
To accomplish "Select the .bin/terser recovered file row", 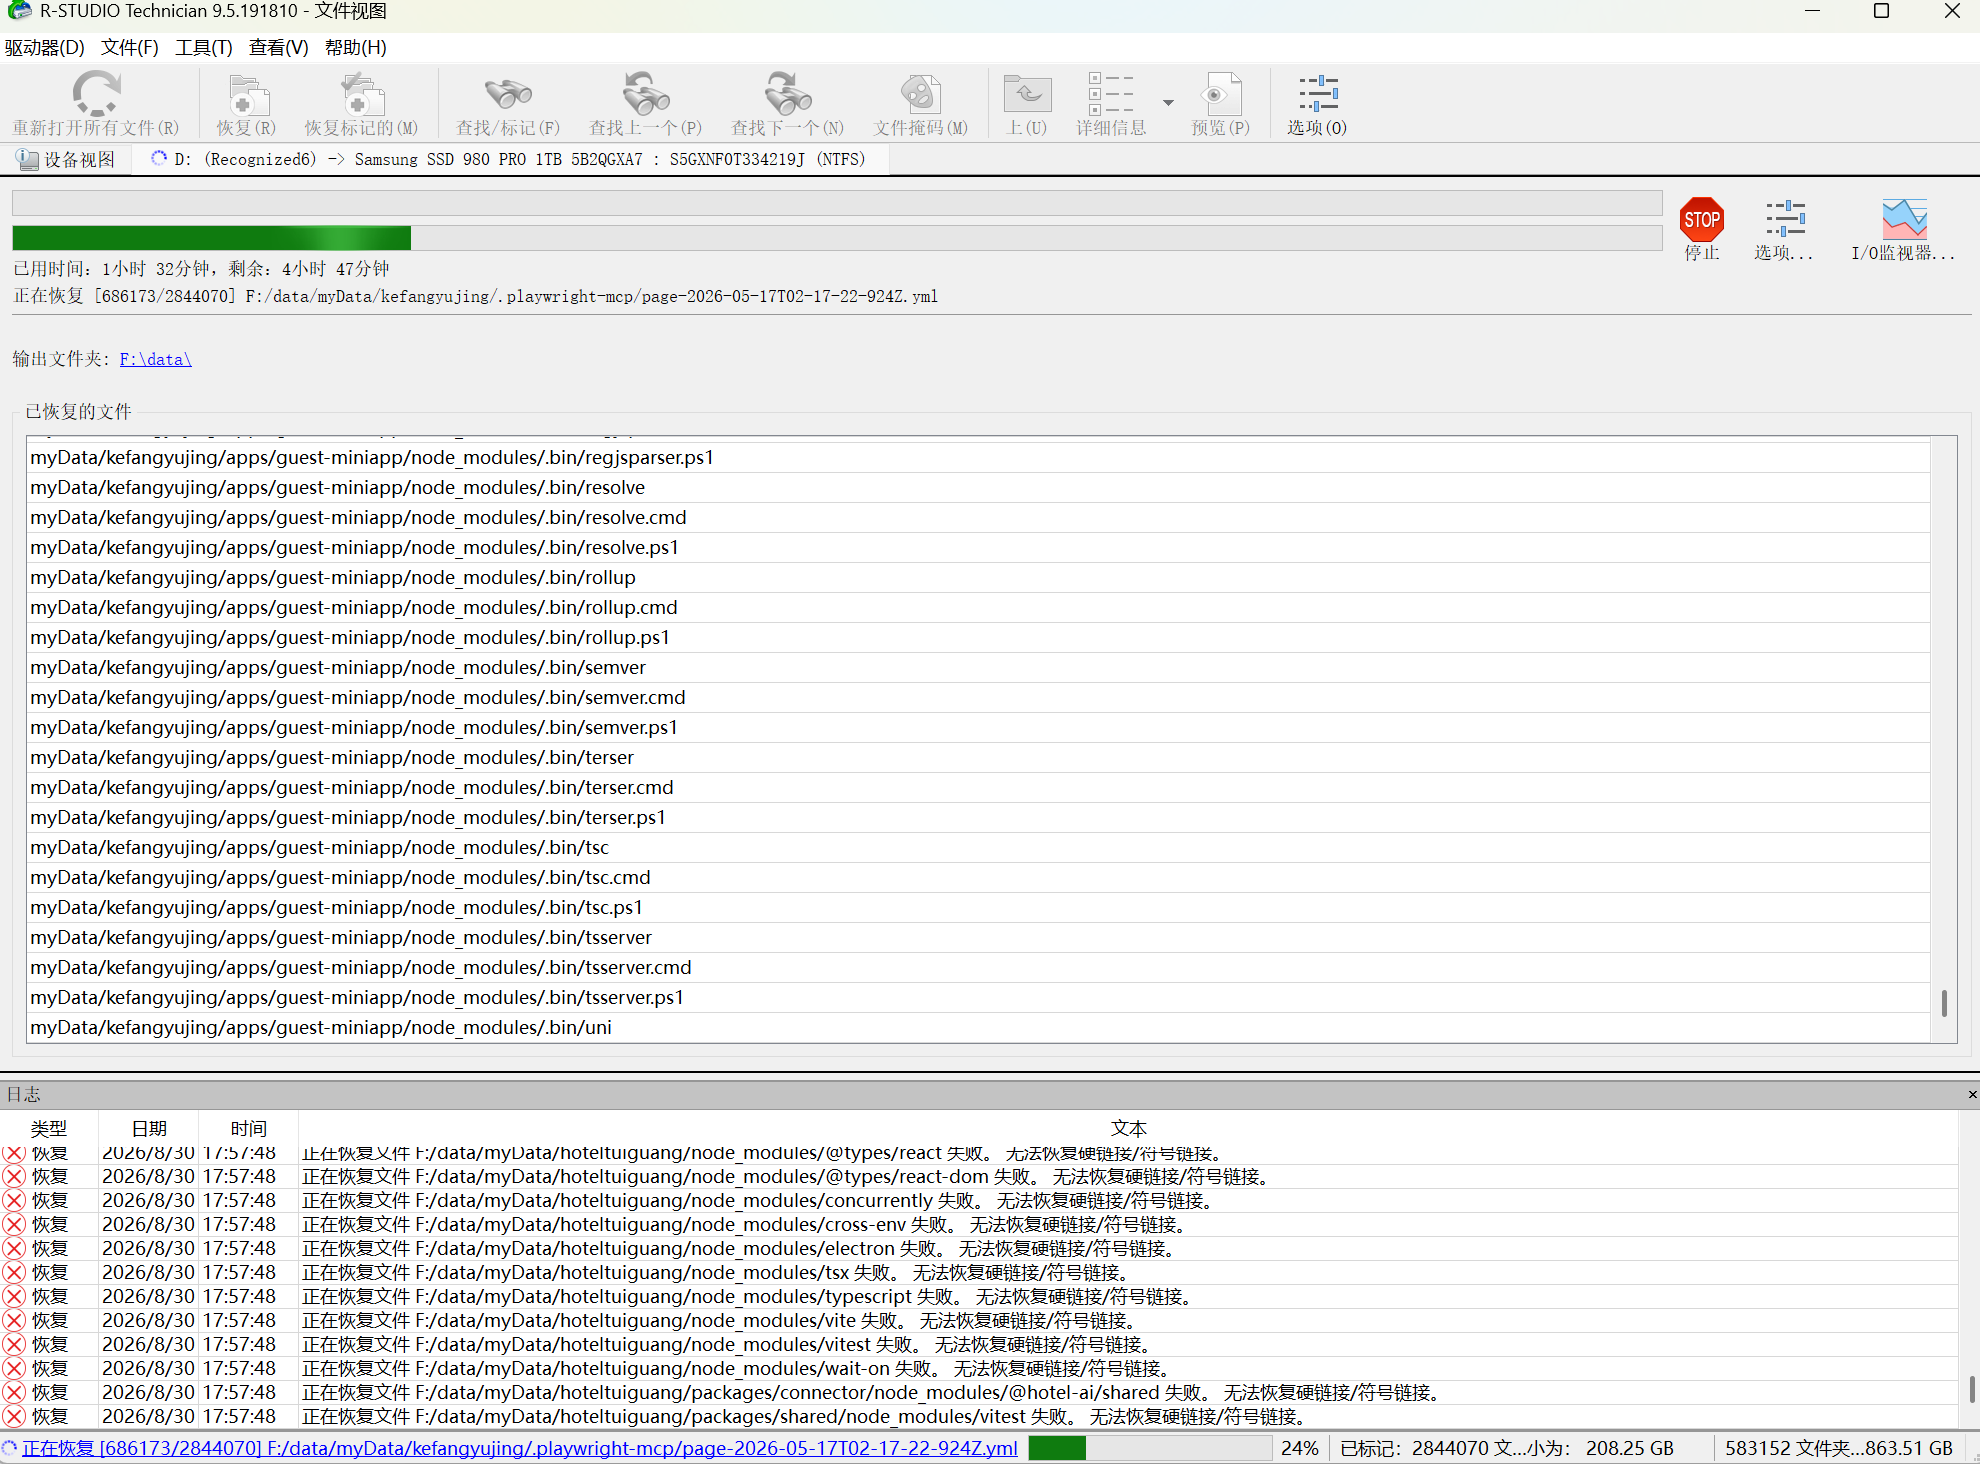I will [978, 757].
